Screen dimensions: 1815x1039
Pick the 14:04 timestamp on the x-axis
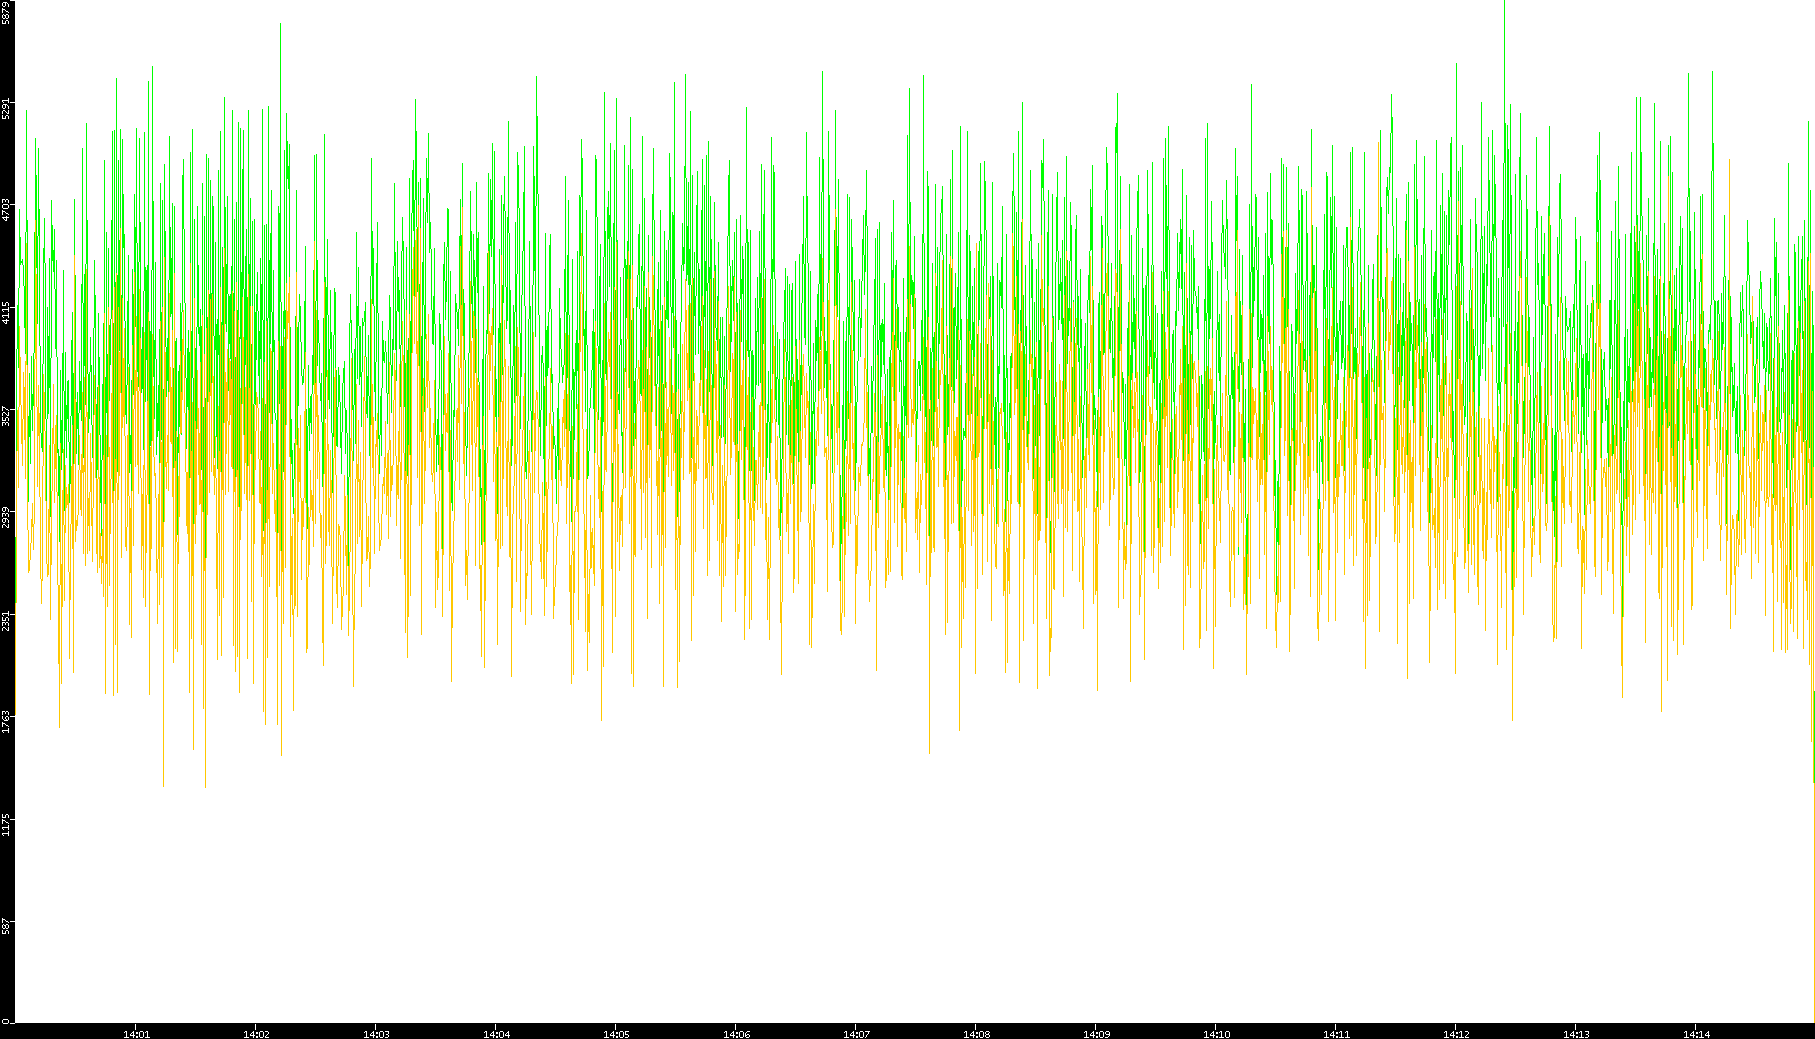[496, 1033]
